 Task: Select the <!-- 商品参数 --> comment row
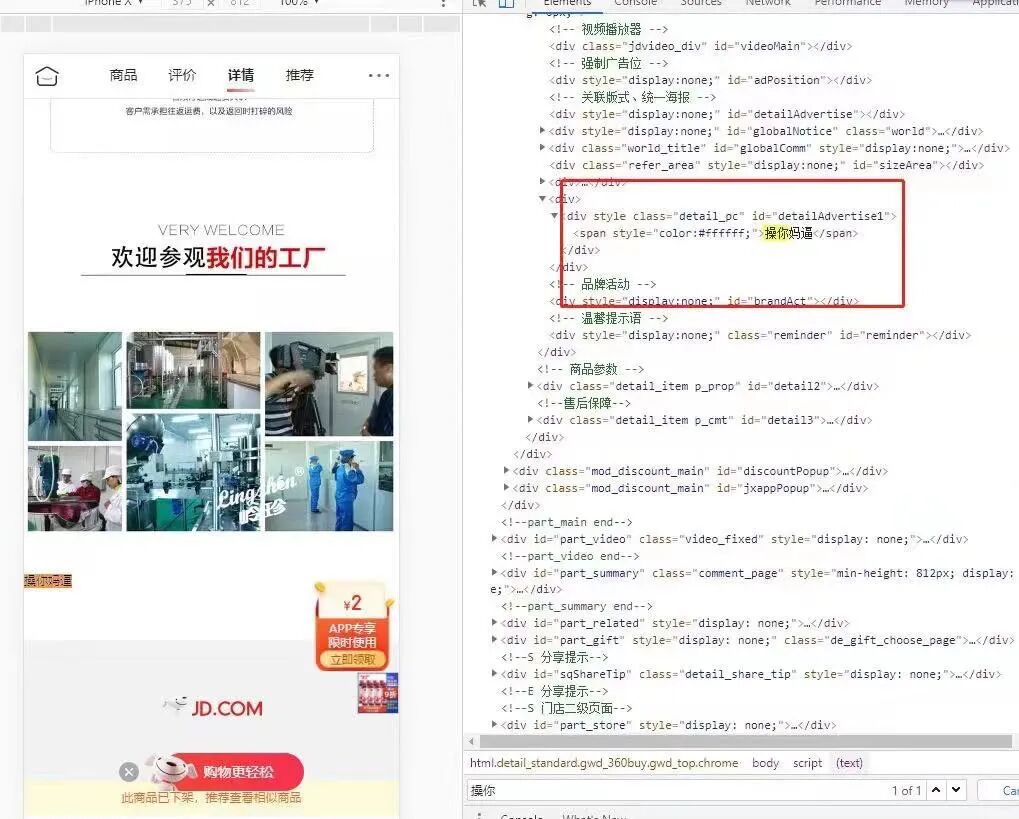(590, 369)
